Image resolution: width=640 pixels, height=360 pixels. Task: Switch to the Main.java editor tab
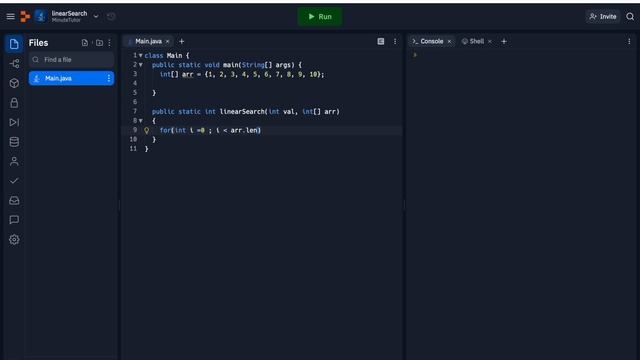148,41
